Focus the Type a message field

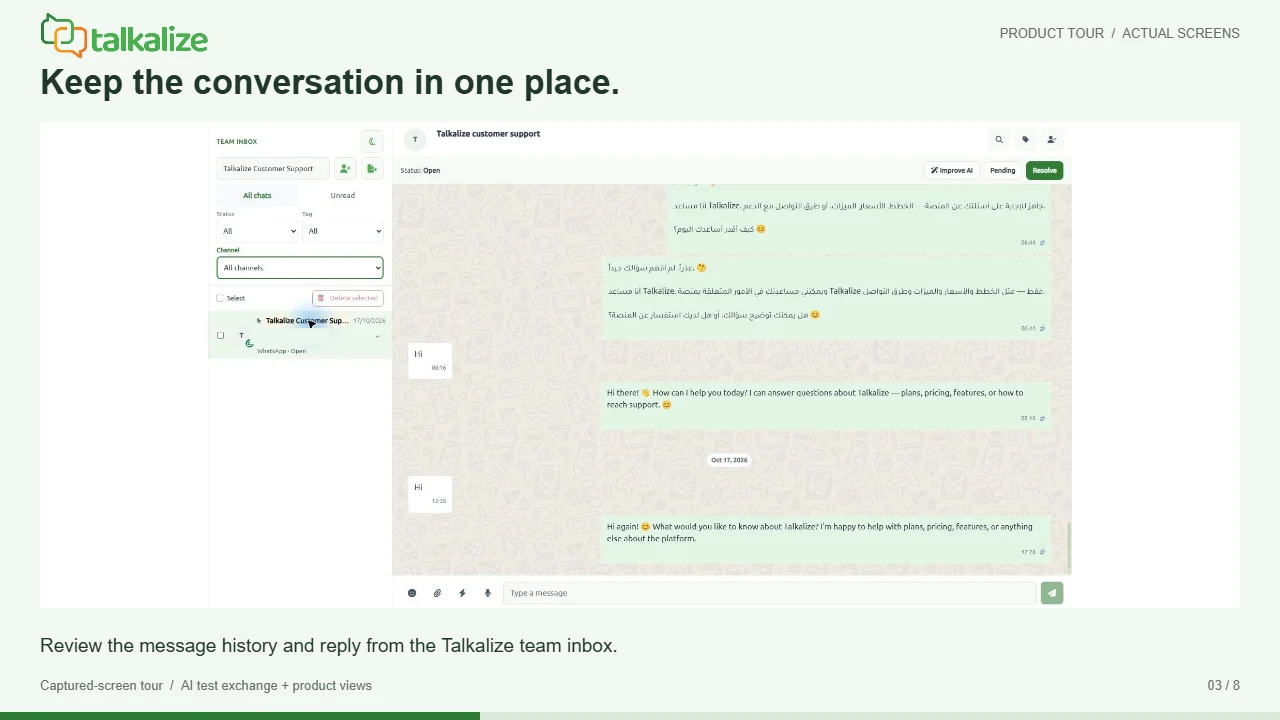769,593
